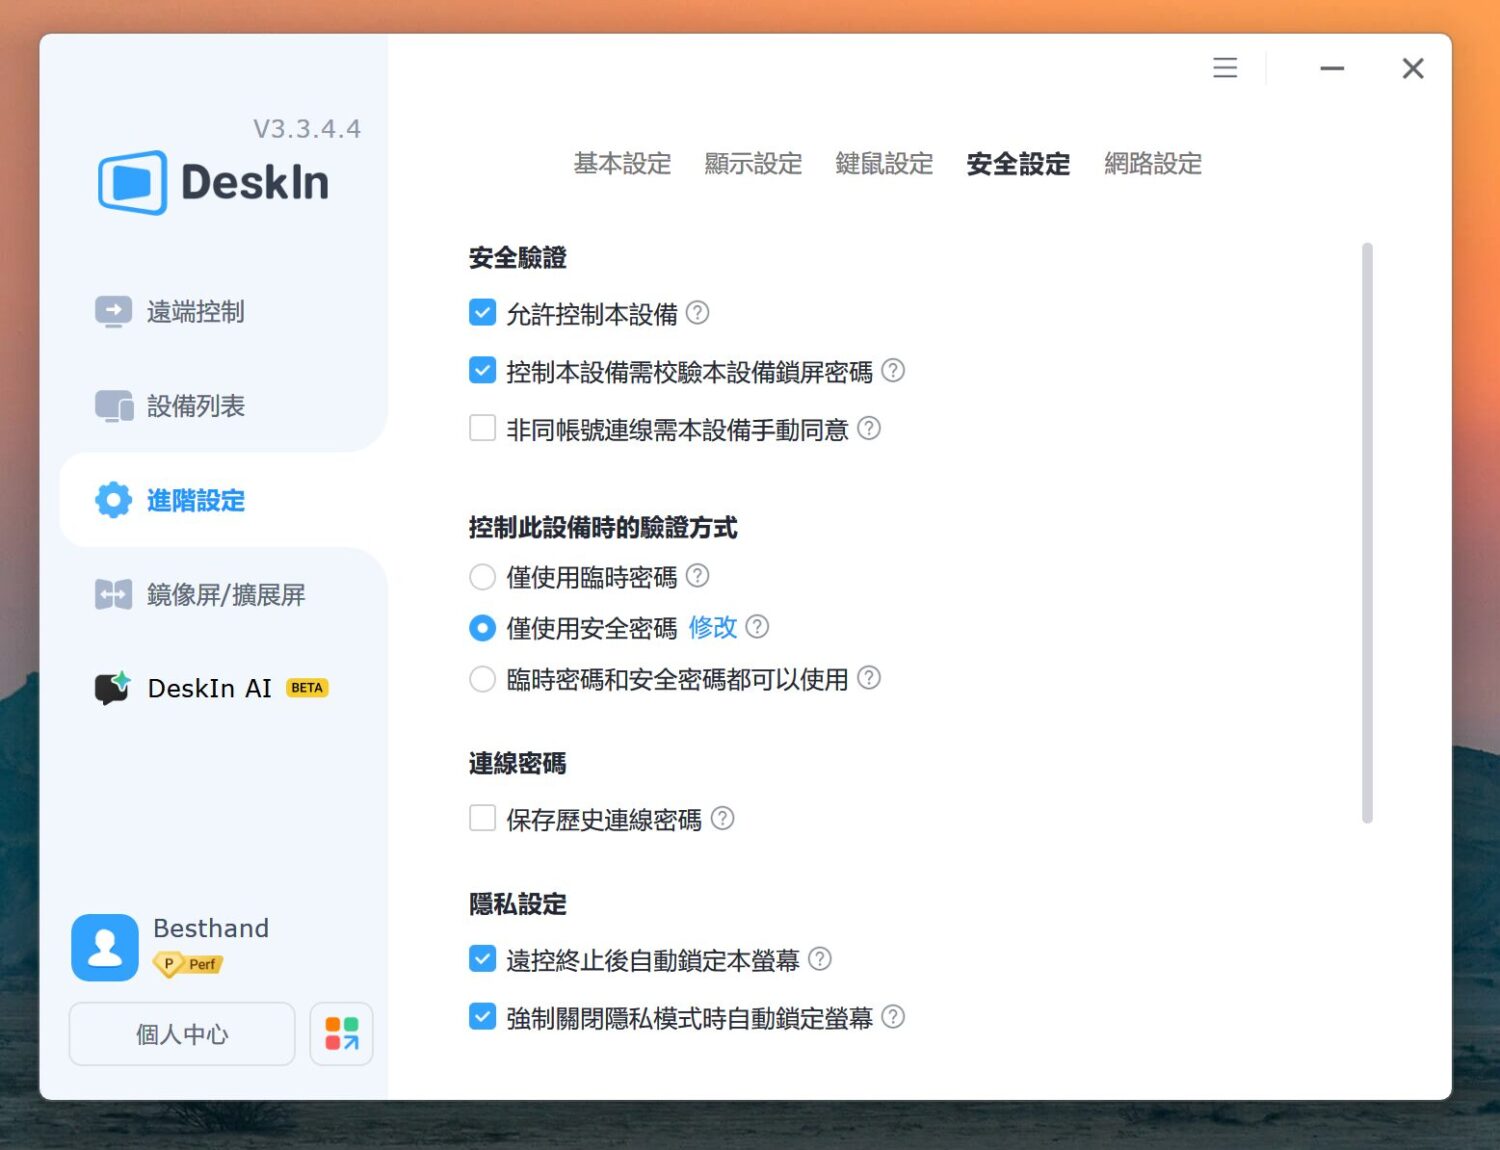Select 僅使用臨時密碼 radio button
Image resolution: width=1500 pixels, height=1150 pixels.
[x=482, y=577]
